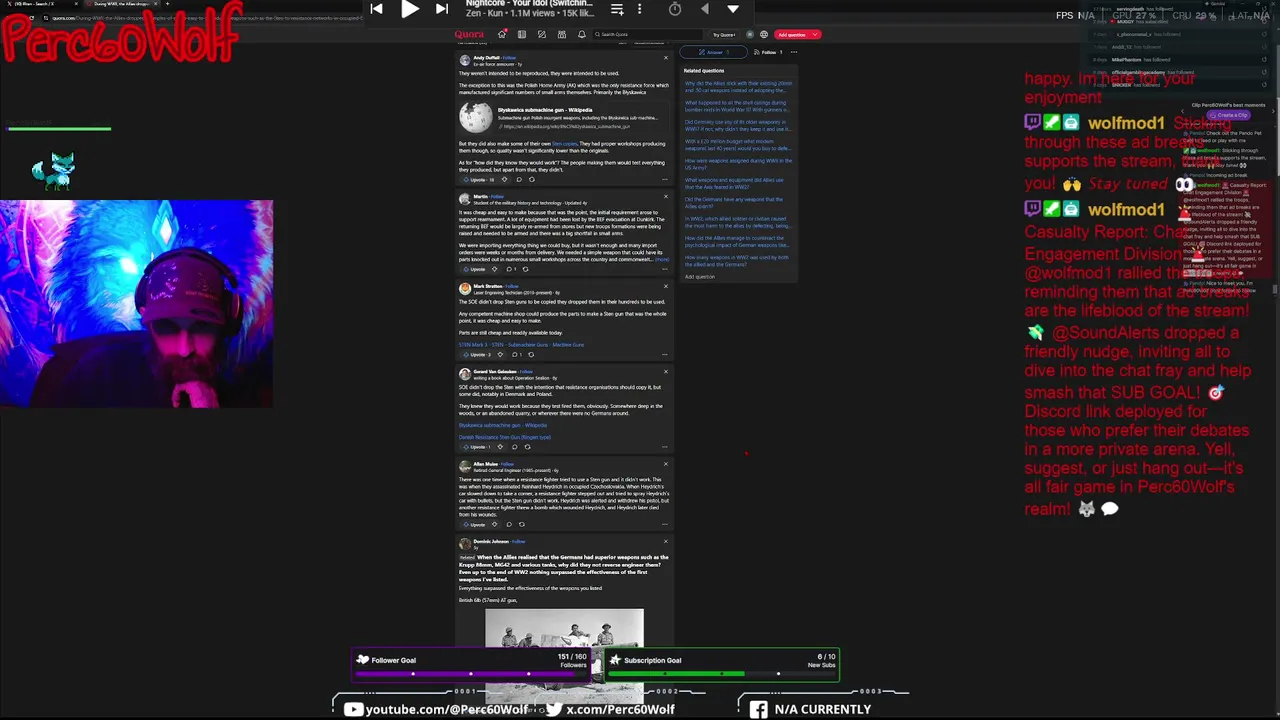
Task: Open more options on Gerard's answer
Action: pos(664,447)
